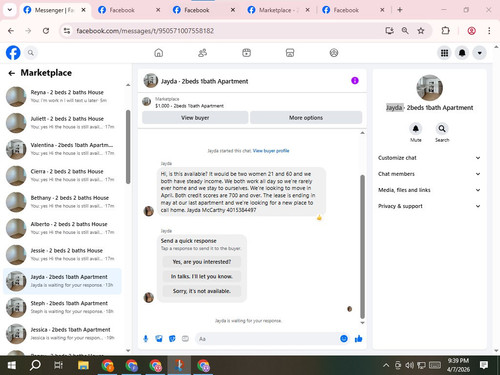
Task: Open Juliett - 2 beds 2 baths House chat
Action: coord(63,123)
